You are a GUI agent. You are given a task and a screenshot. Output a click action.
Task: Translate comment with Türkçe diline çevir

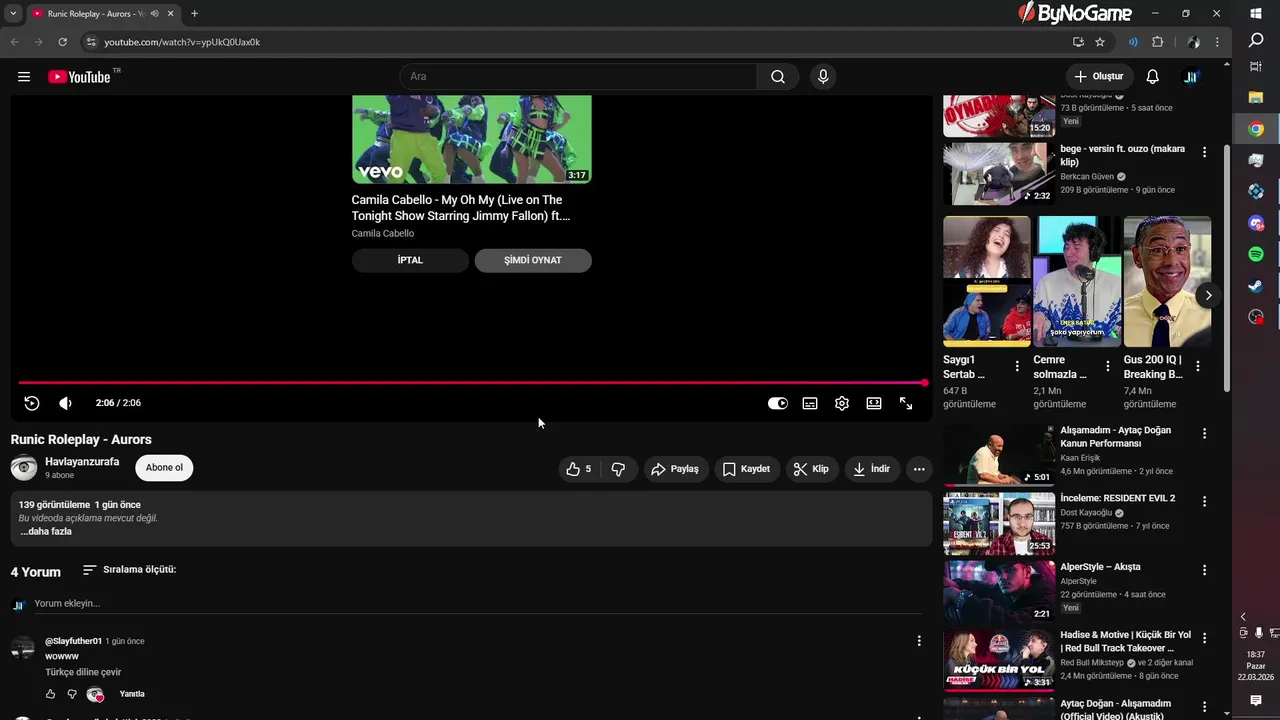(83, 672)
